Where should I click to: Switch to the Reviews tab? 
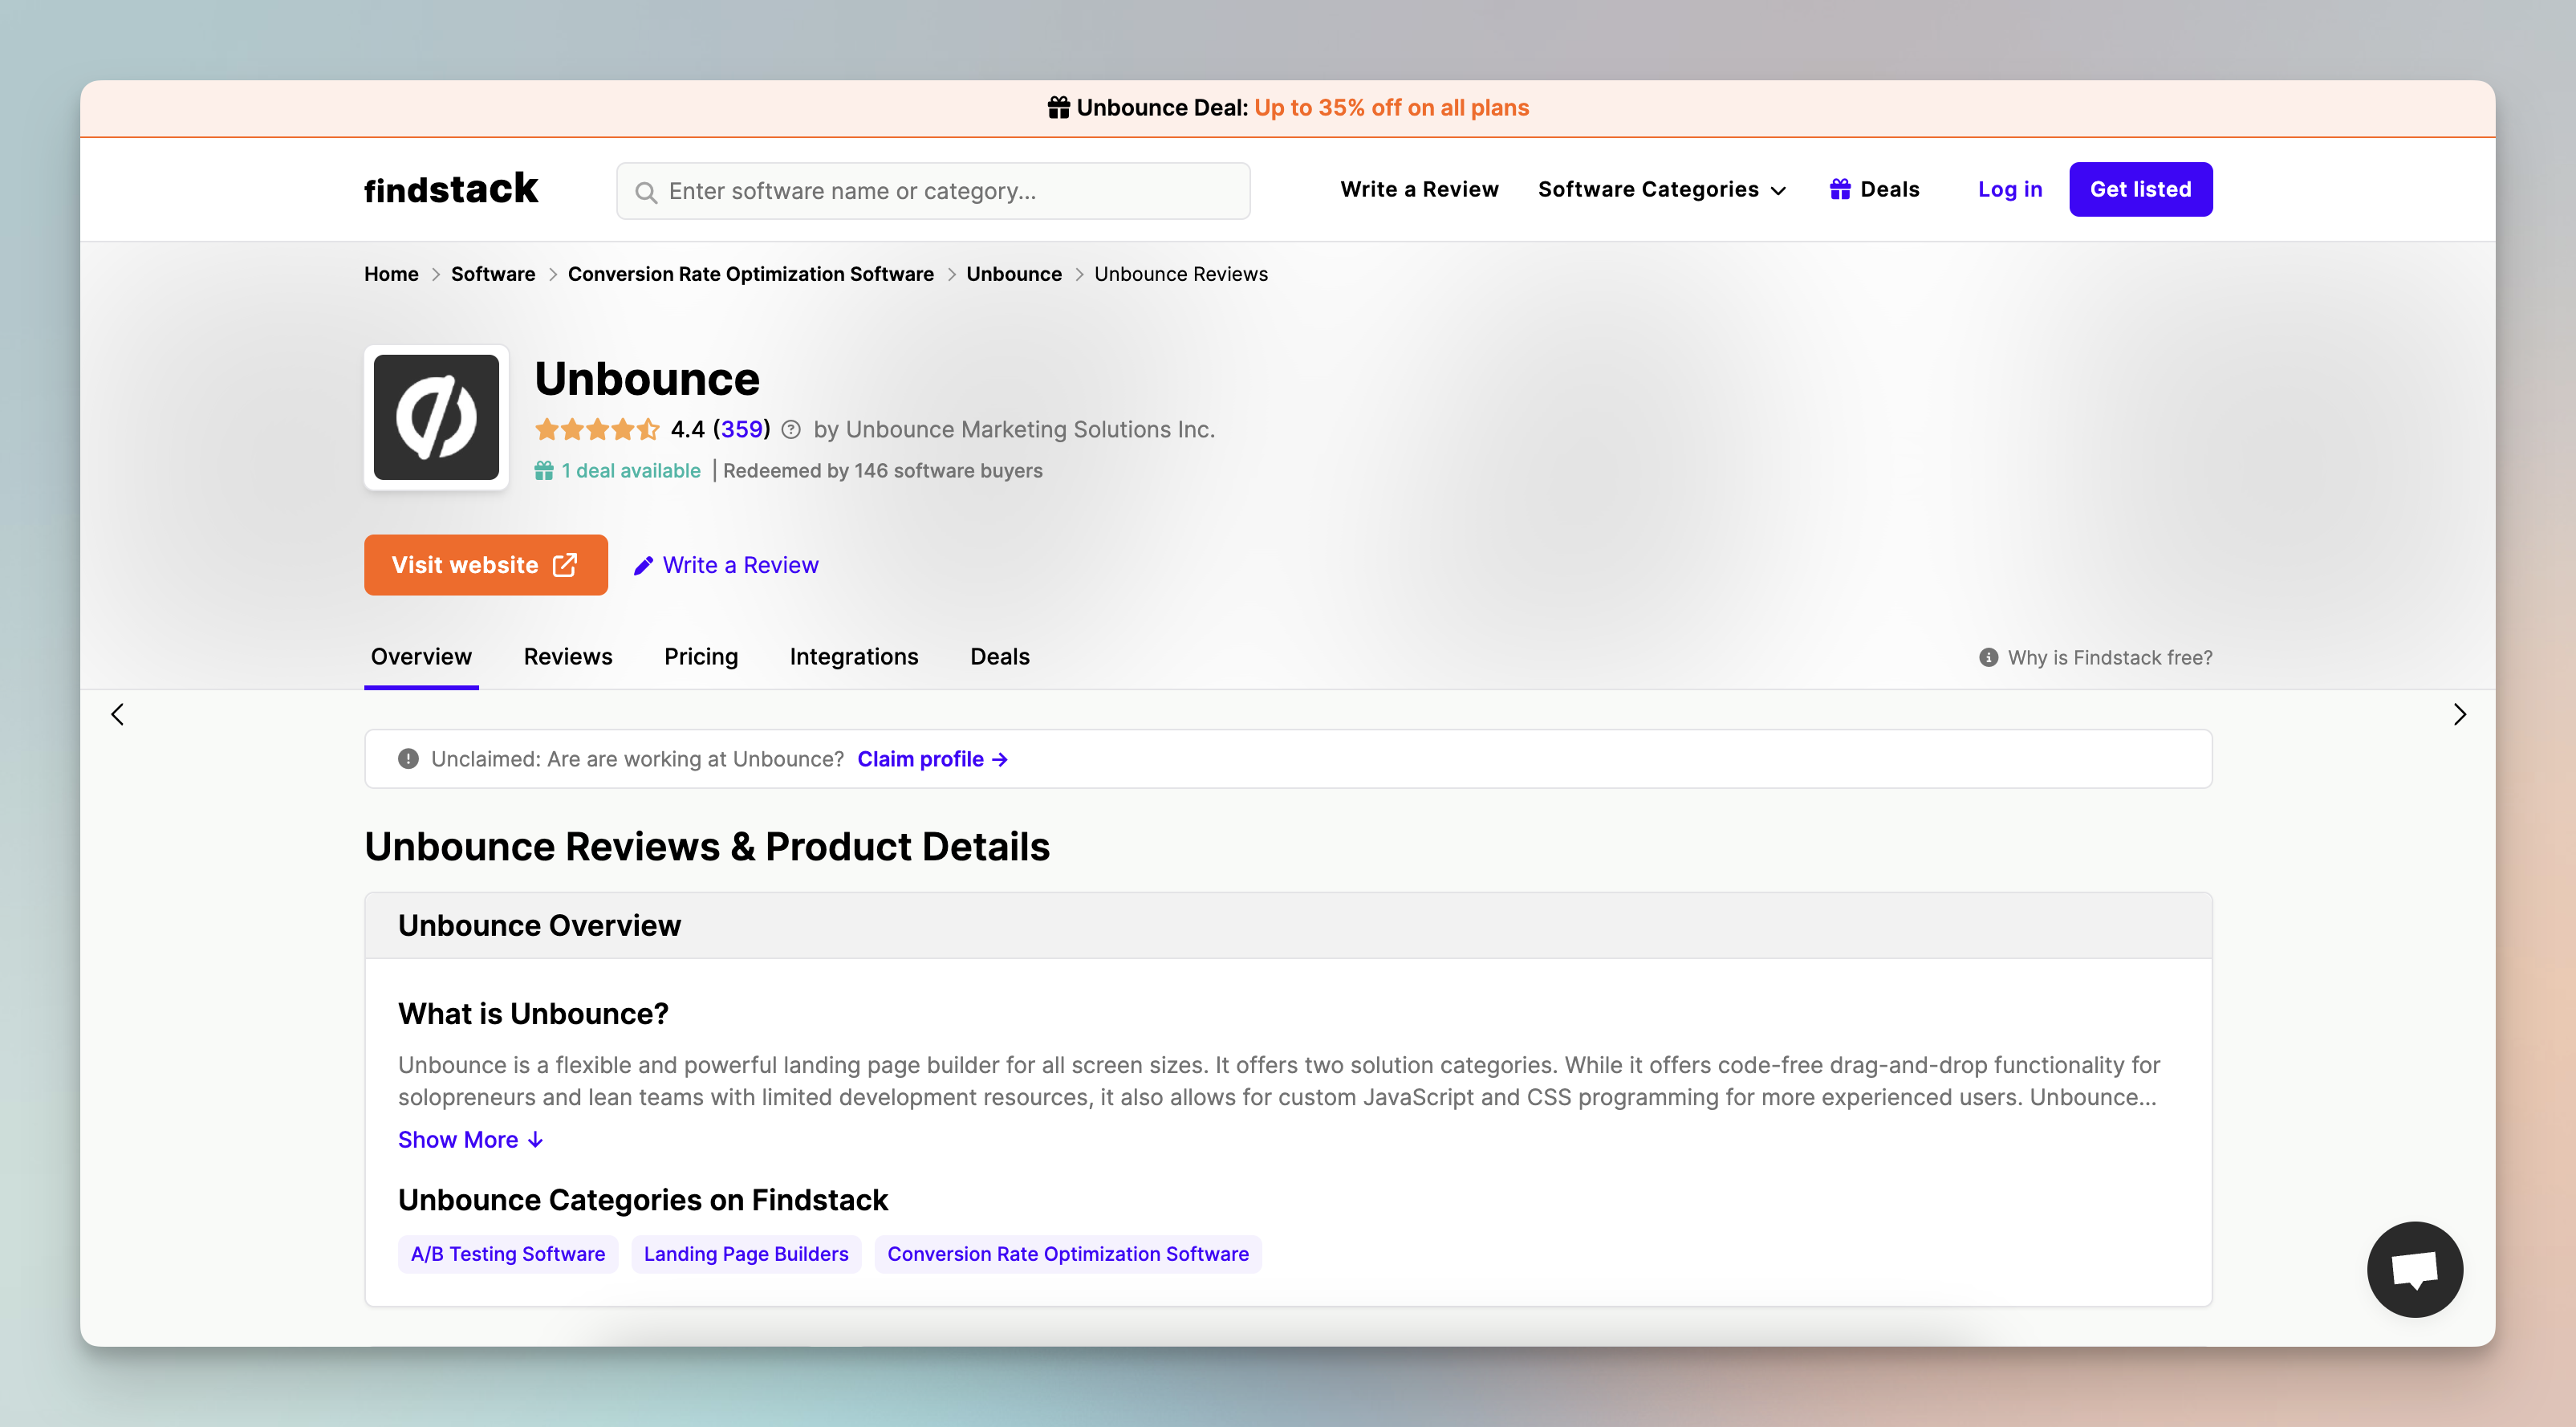pyautogui.click(x=568, y=657)
